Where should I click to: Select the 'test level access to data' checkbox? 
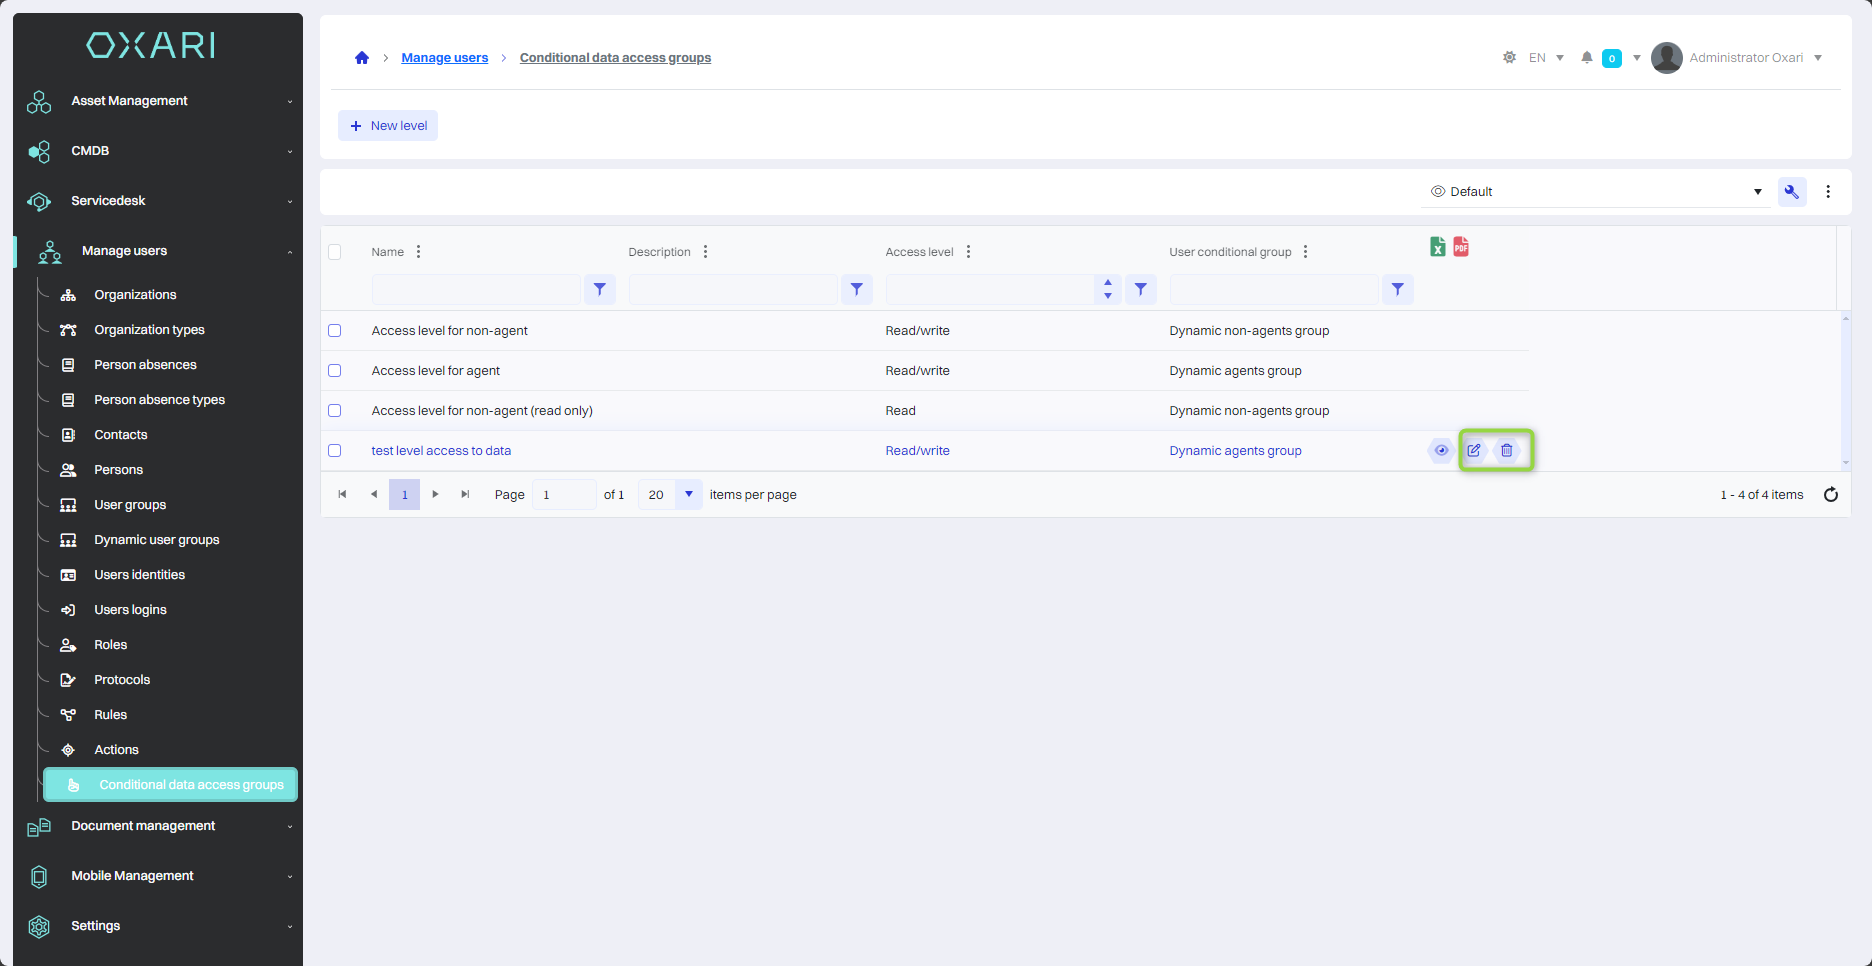[x=335, y=451]
